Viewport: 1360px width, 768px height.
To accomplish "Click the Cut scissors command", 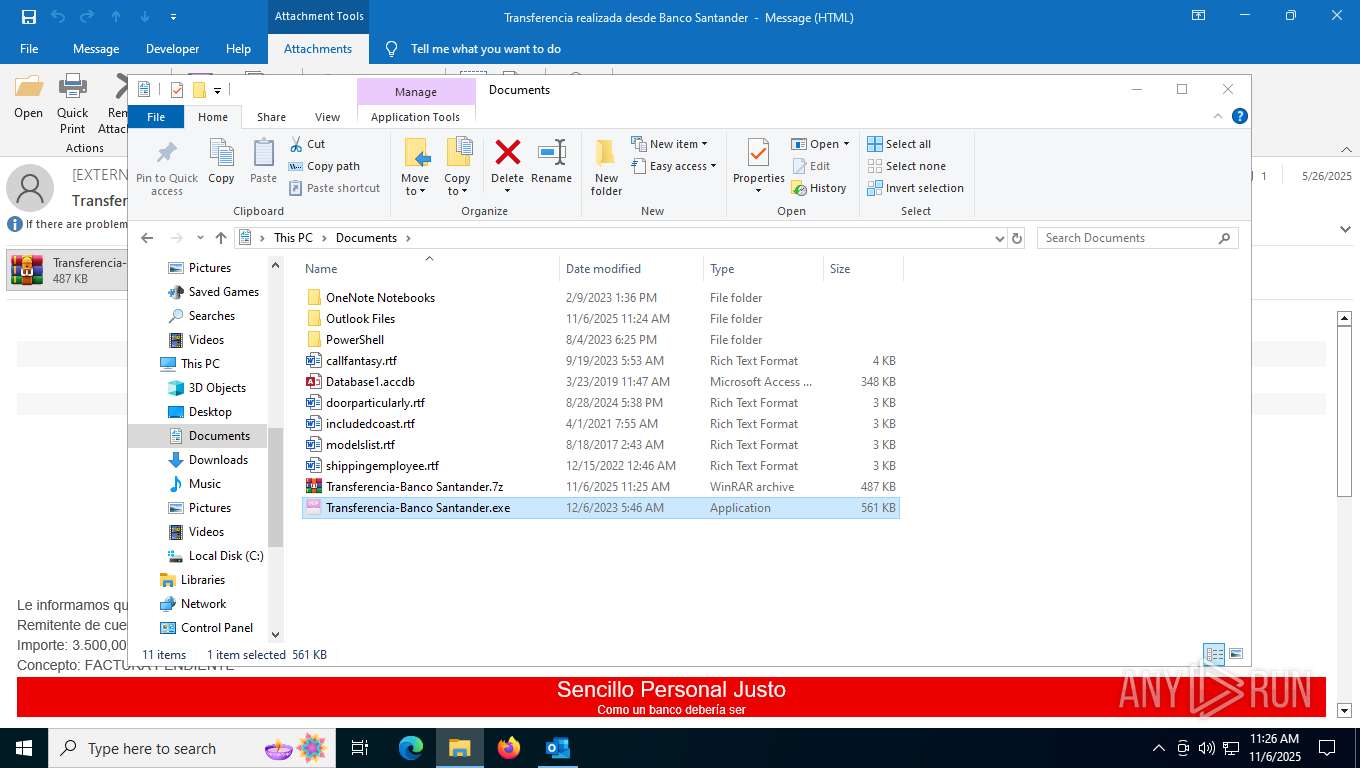I will click(307, 144).
